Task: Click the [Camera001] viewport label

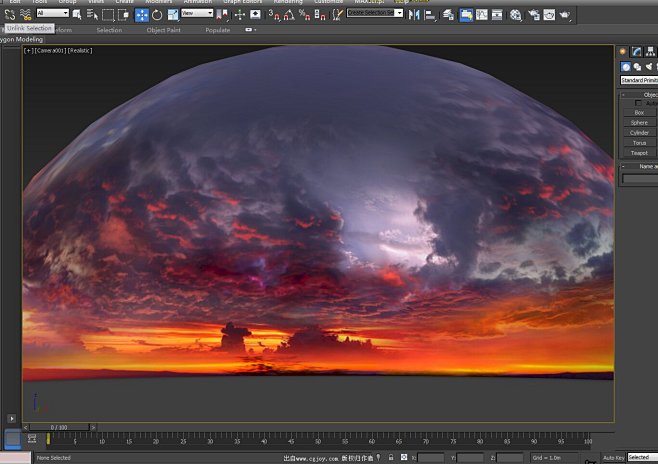Action: tap(51, 50)
